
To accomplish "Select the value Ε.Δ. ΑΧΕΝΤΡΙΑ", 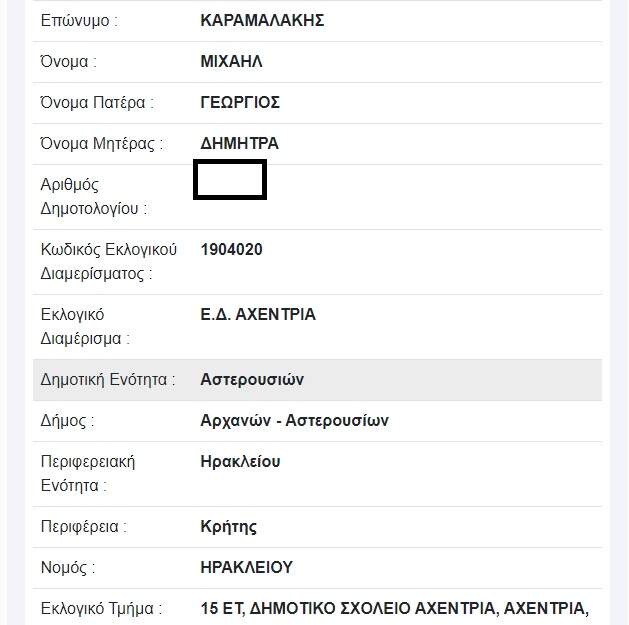I will pyautogui.click(x=258, y=315).
